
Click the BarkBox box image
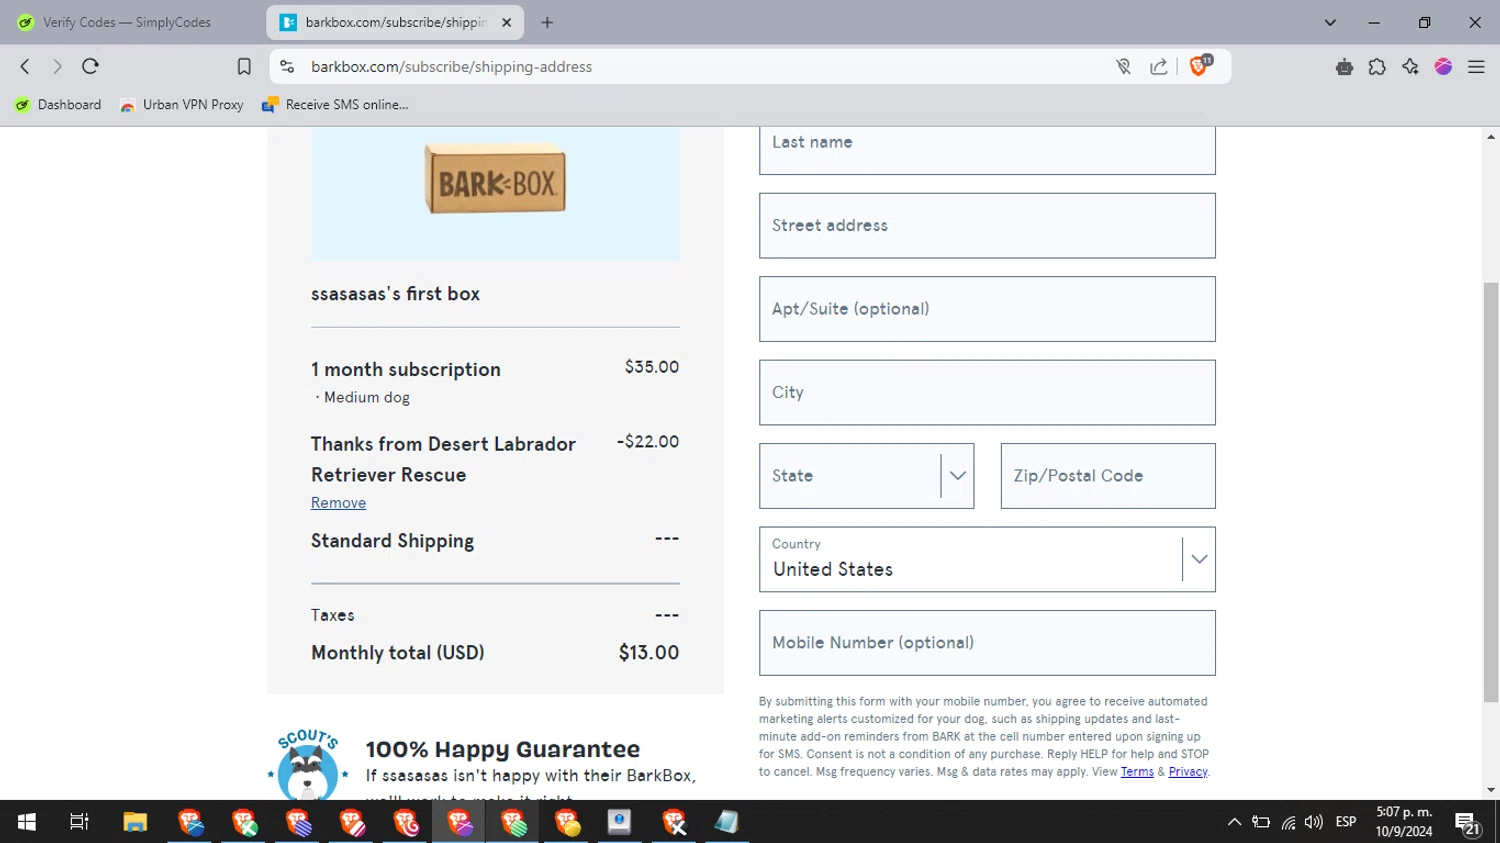point(495,180)
